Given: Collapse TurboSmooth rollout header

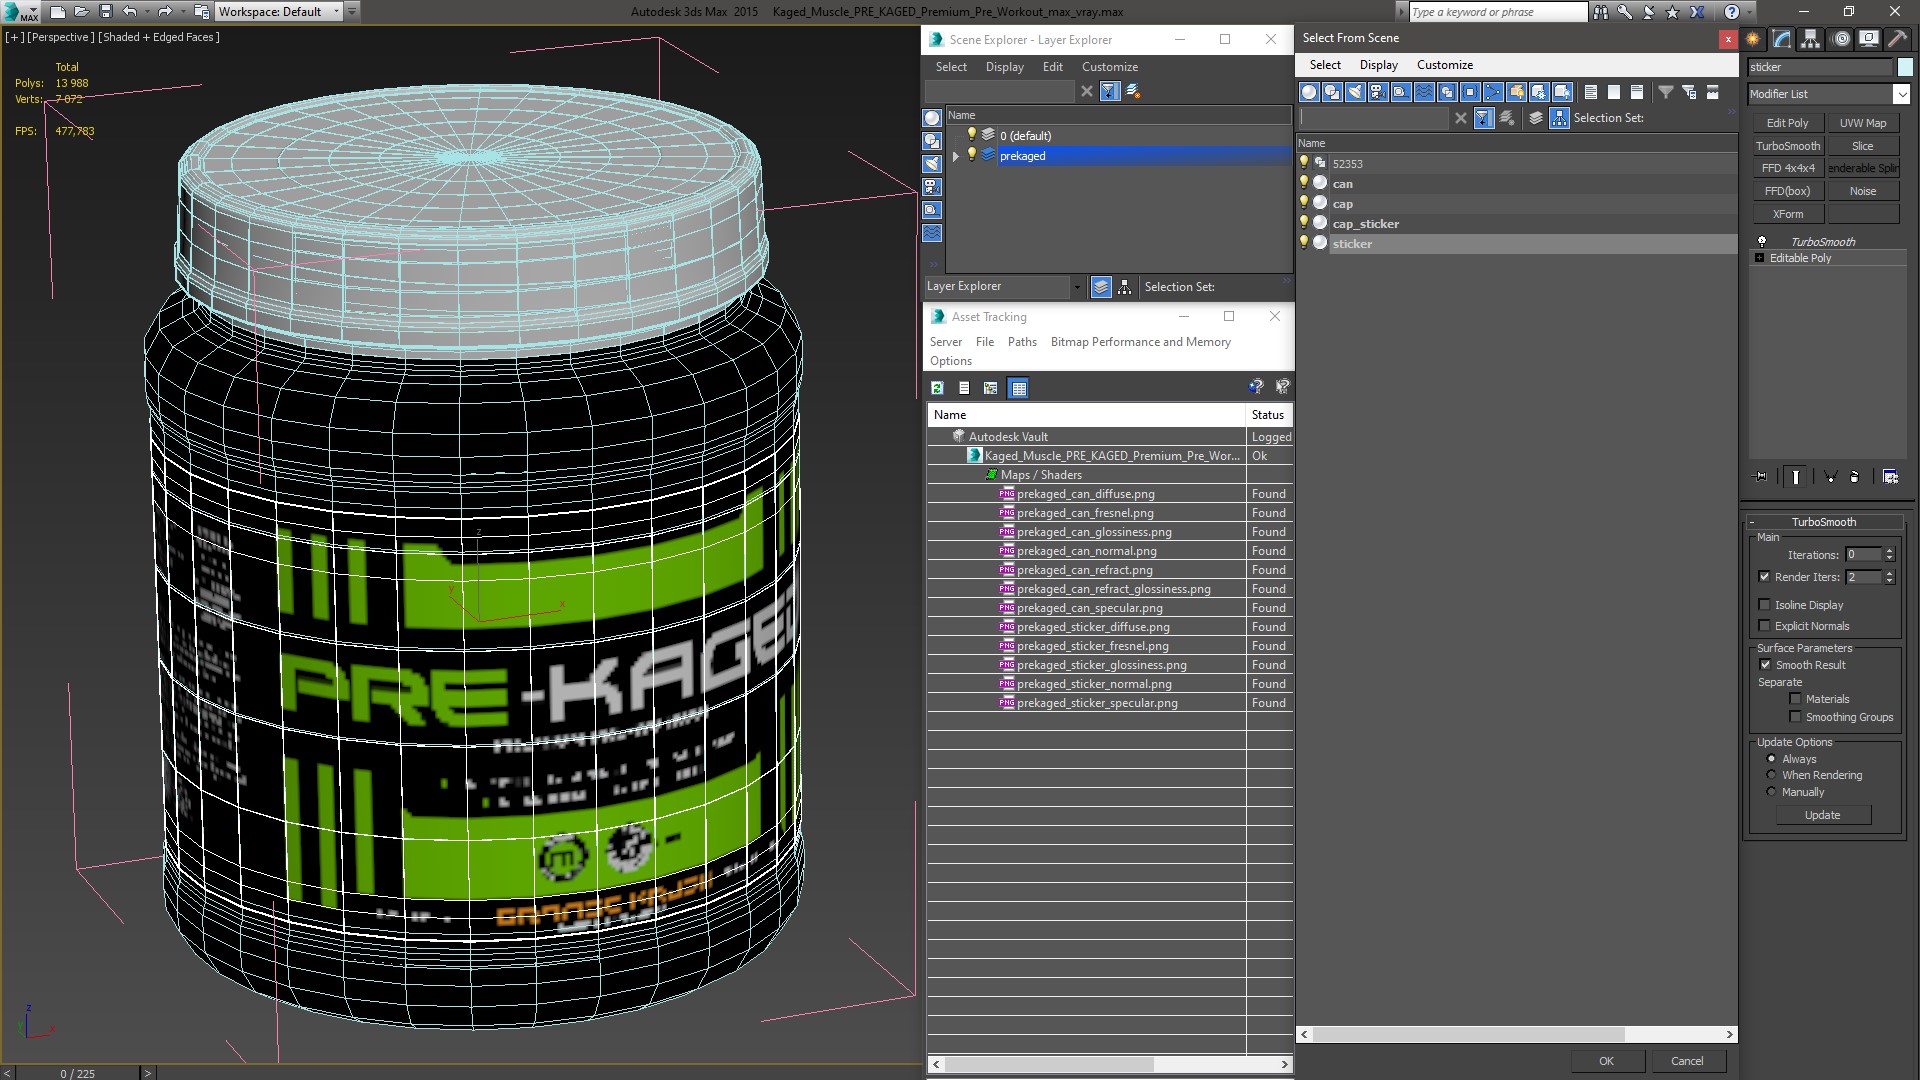Looking at the screenshot, I should coord(1823,522).
